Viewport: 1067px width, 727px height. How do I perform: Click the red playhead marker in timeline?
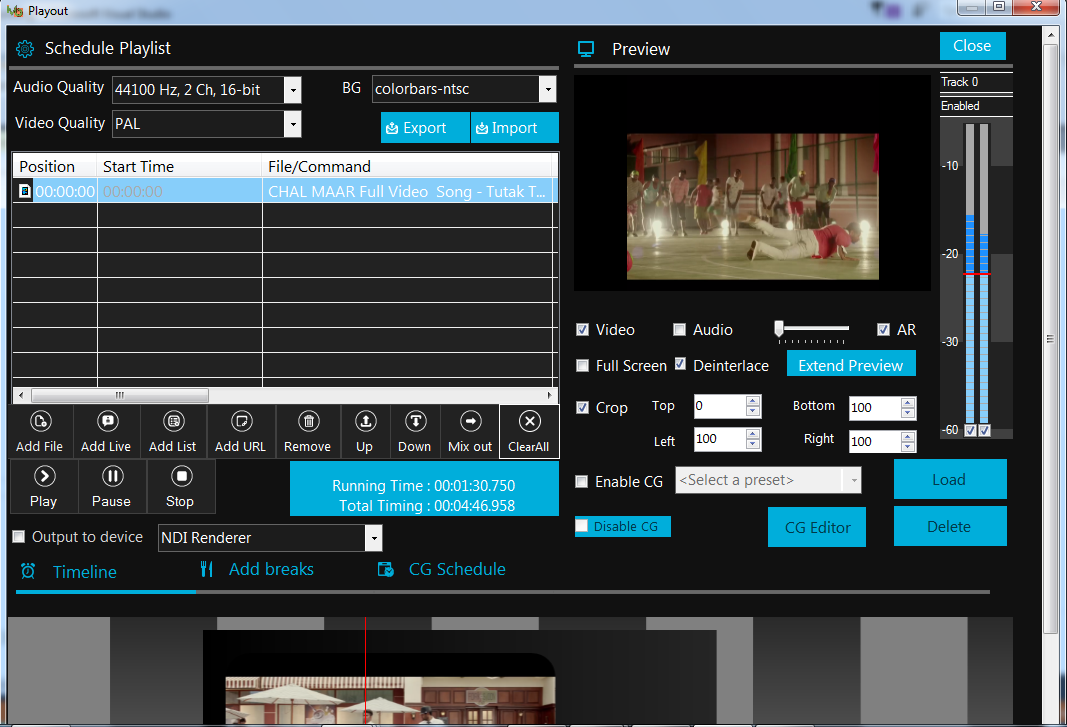tap(365, 671)
